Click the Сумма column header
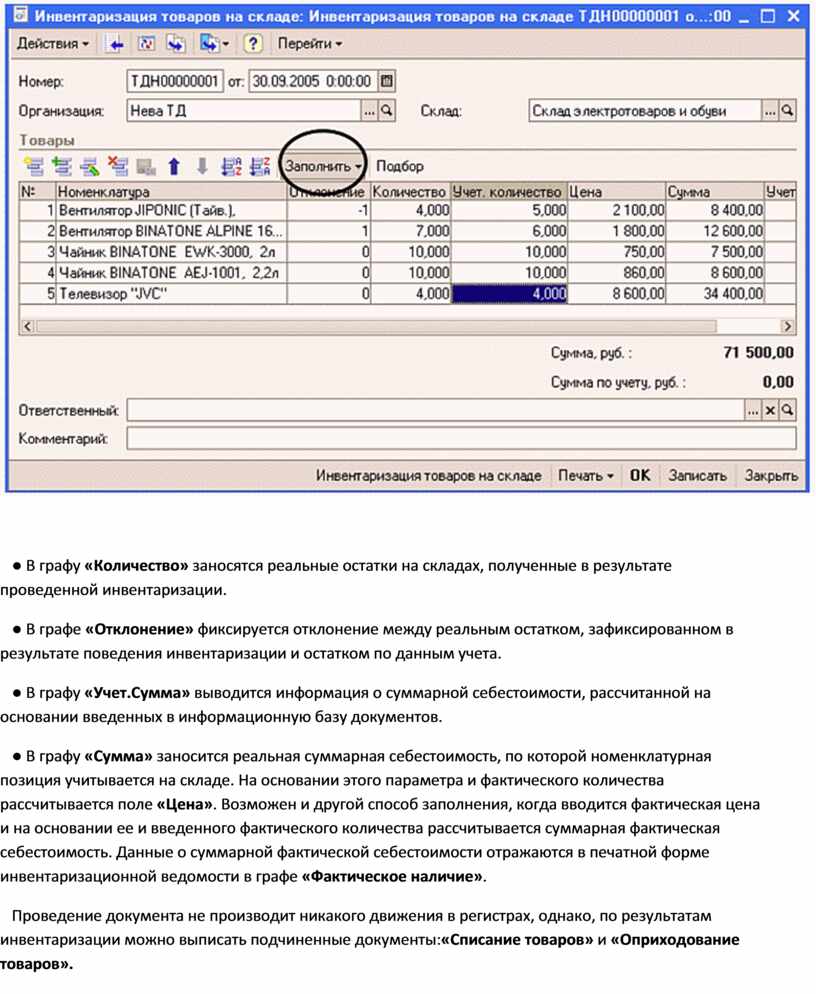The width and height of the screenshot is (816, 994). click(x=714, y=191)
